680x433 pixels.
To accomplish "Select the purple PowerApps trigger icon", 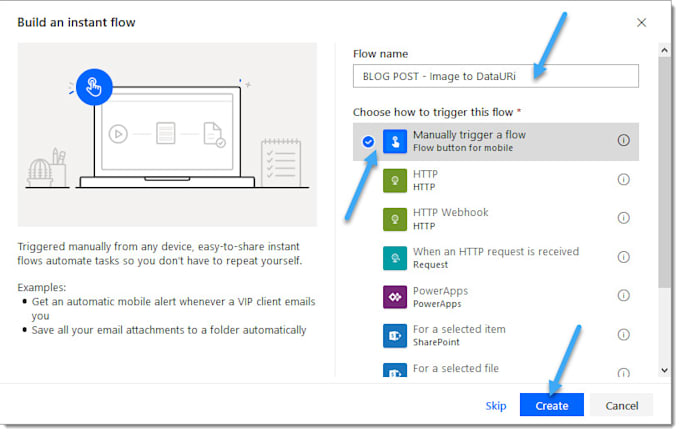I will 395,297.
